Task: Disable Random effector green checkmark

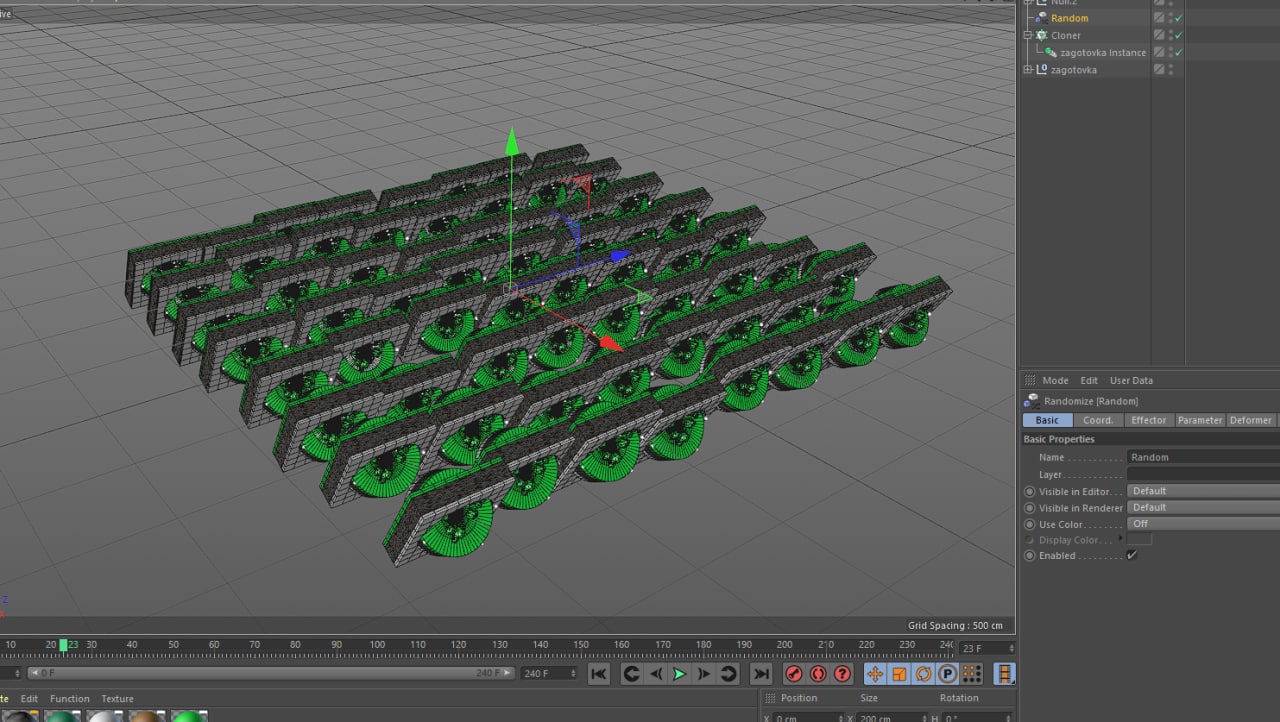Action: click(x=1179, y=18)
